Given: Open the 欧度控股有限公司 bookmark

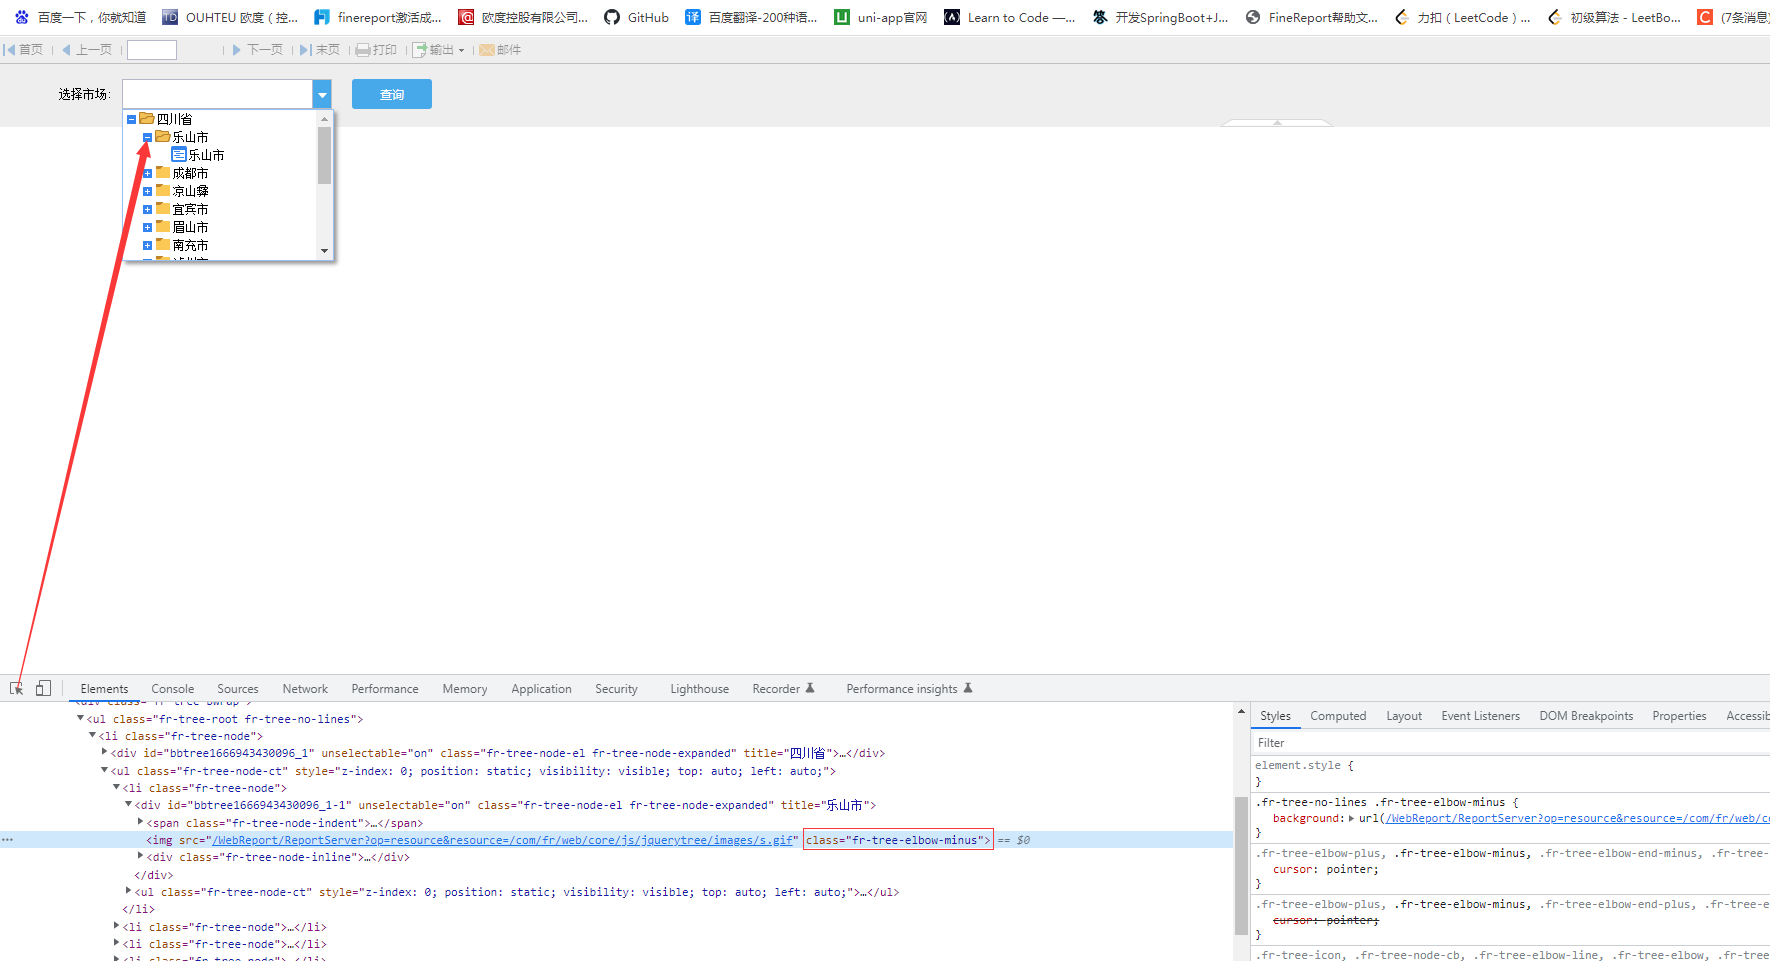Looking at the screenshot, I should pos(523,17).
